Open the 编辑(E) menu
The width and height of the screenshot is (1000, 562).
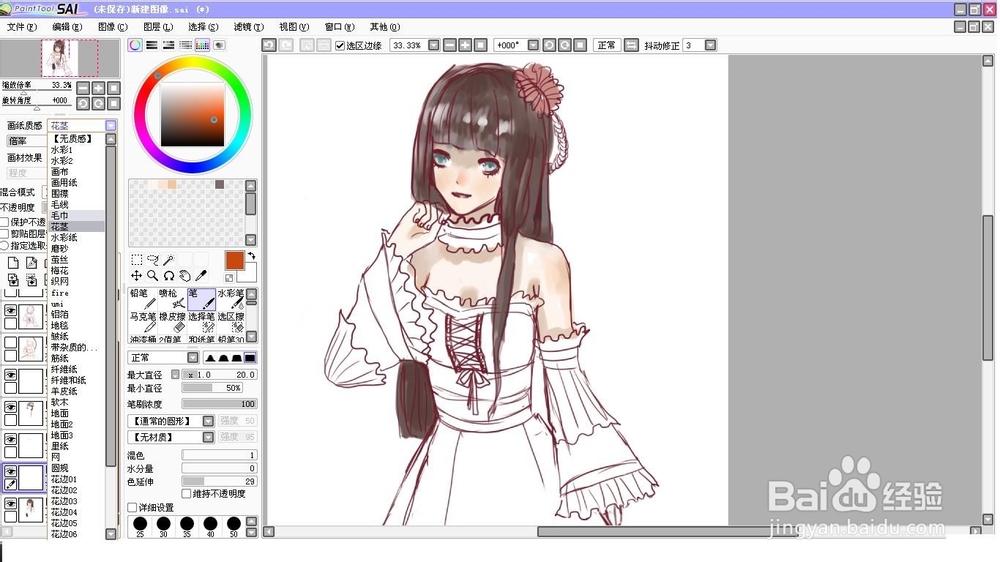(67, 27)
